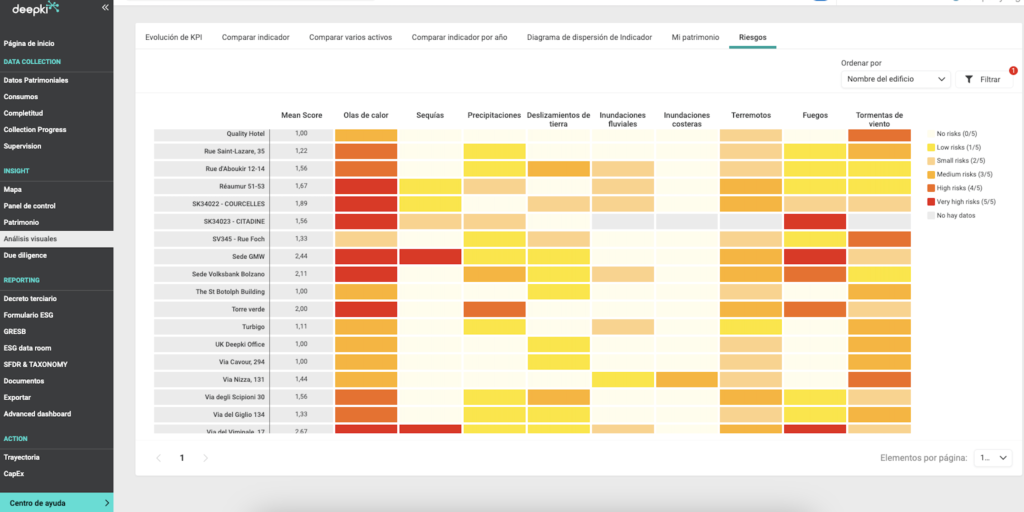Open Diagrama de dispersión de Indicador tab

click(x=589, y=37)
